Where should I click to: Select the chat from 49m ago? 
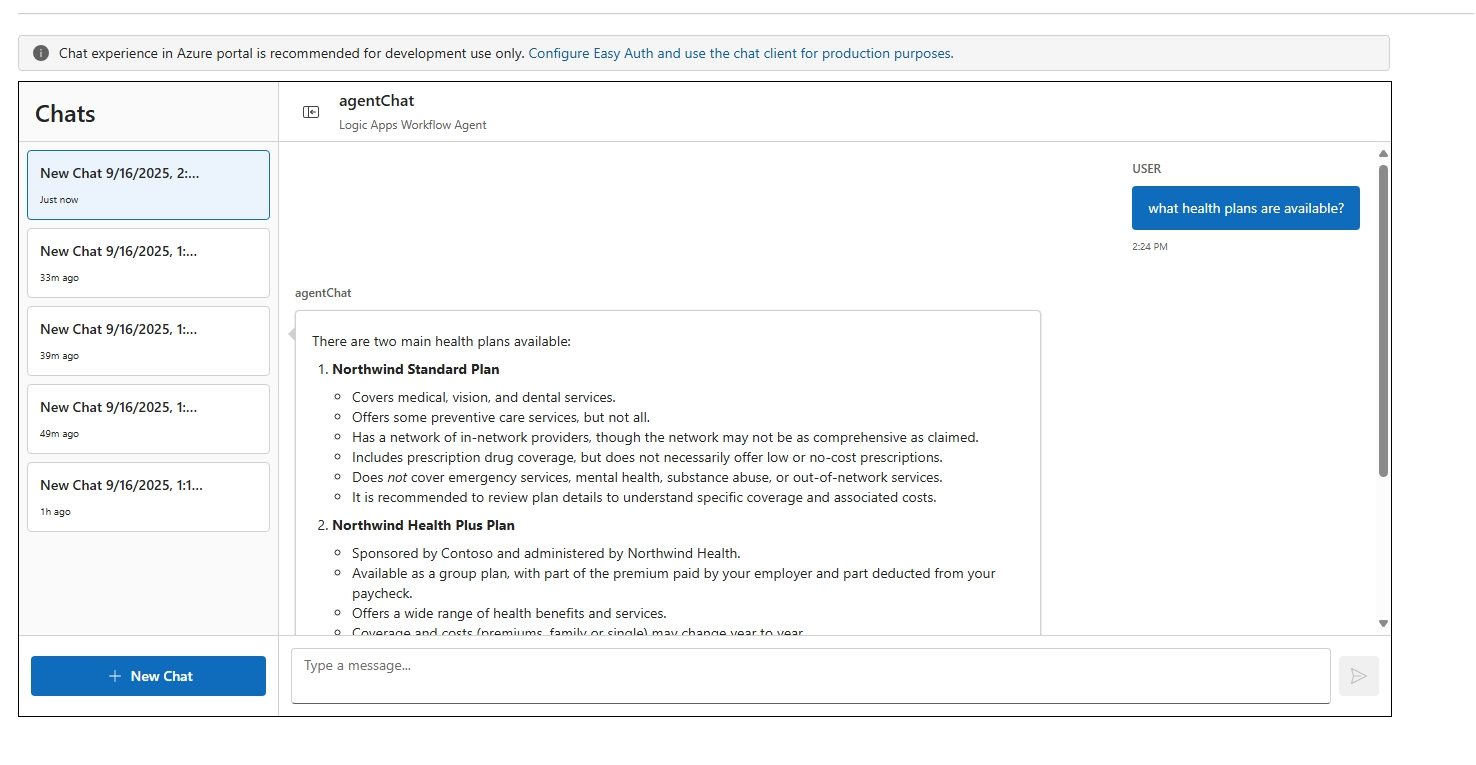coord(148,418)
